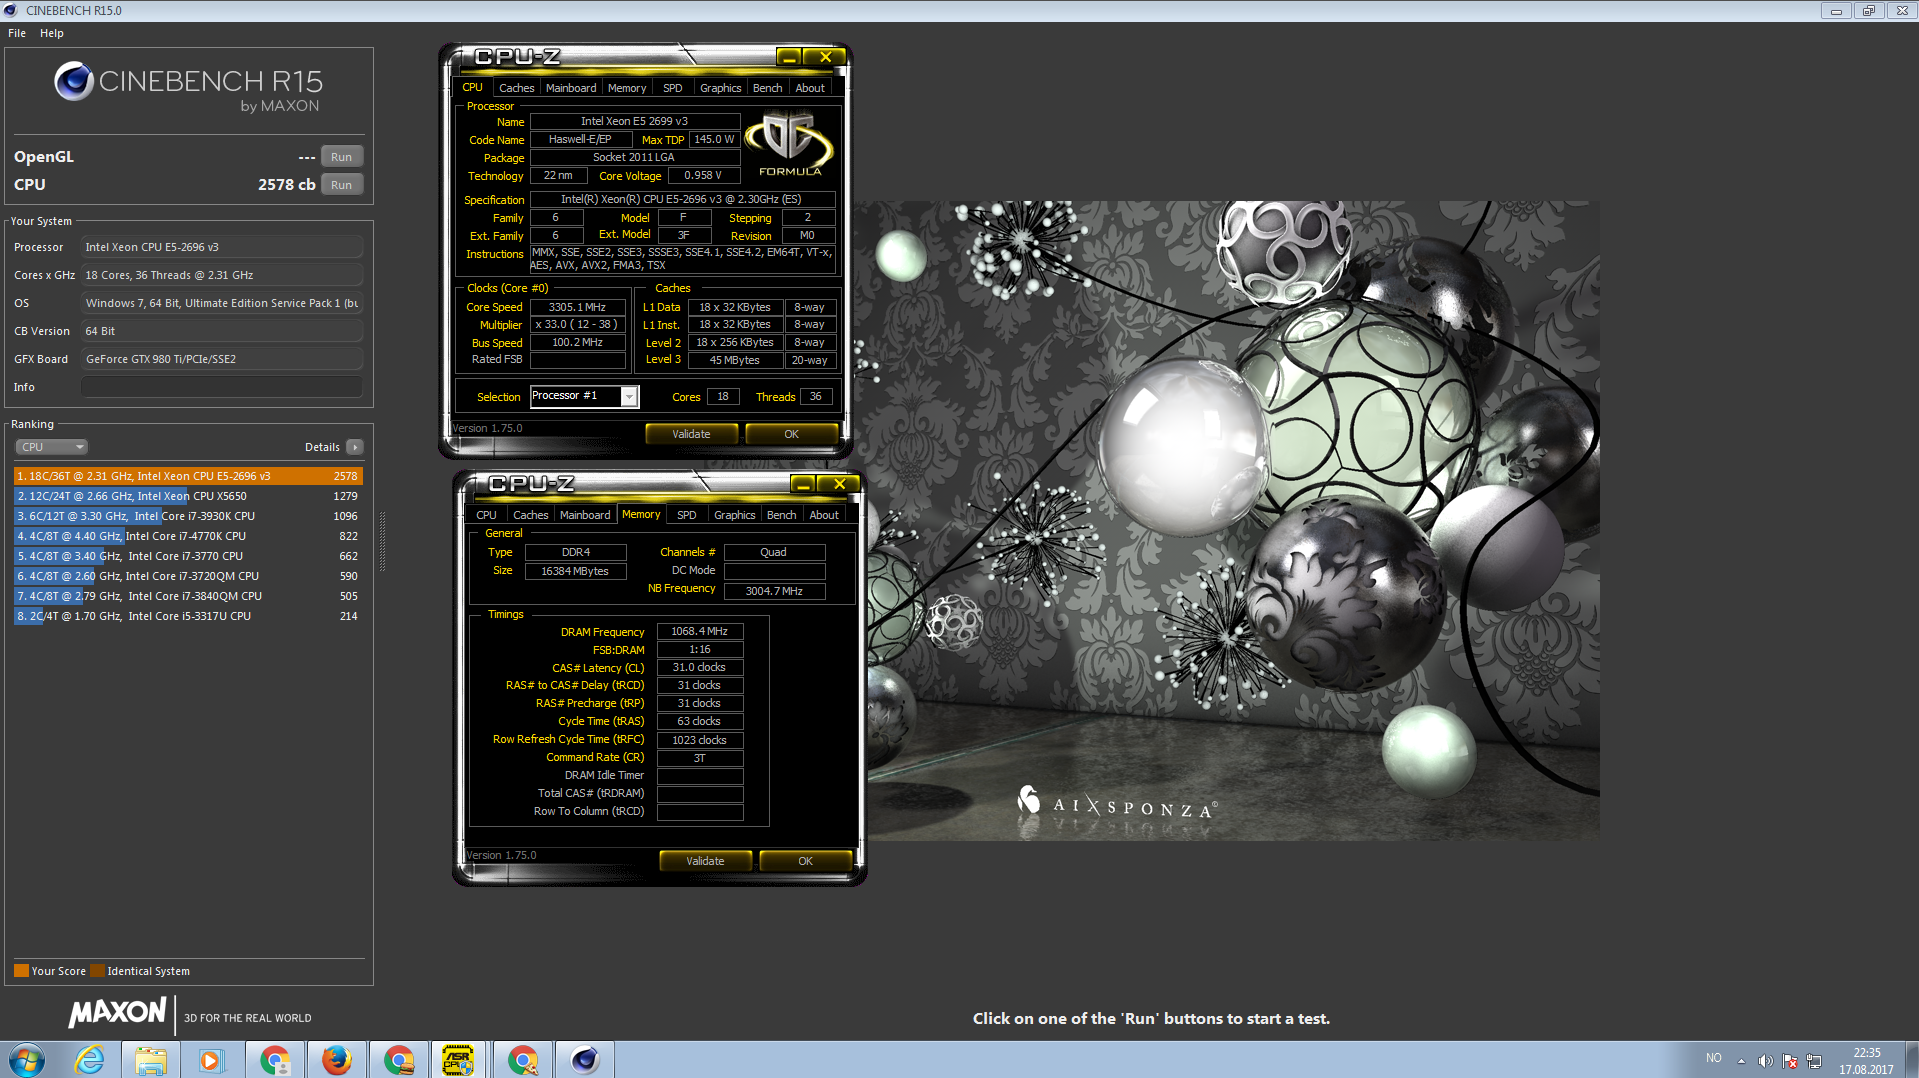This screenshot has height=1078, width=1919.
Task: Restore down the Cinebench window
Action: (1868, 10)
